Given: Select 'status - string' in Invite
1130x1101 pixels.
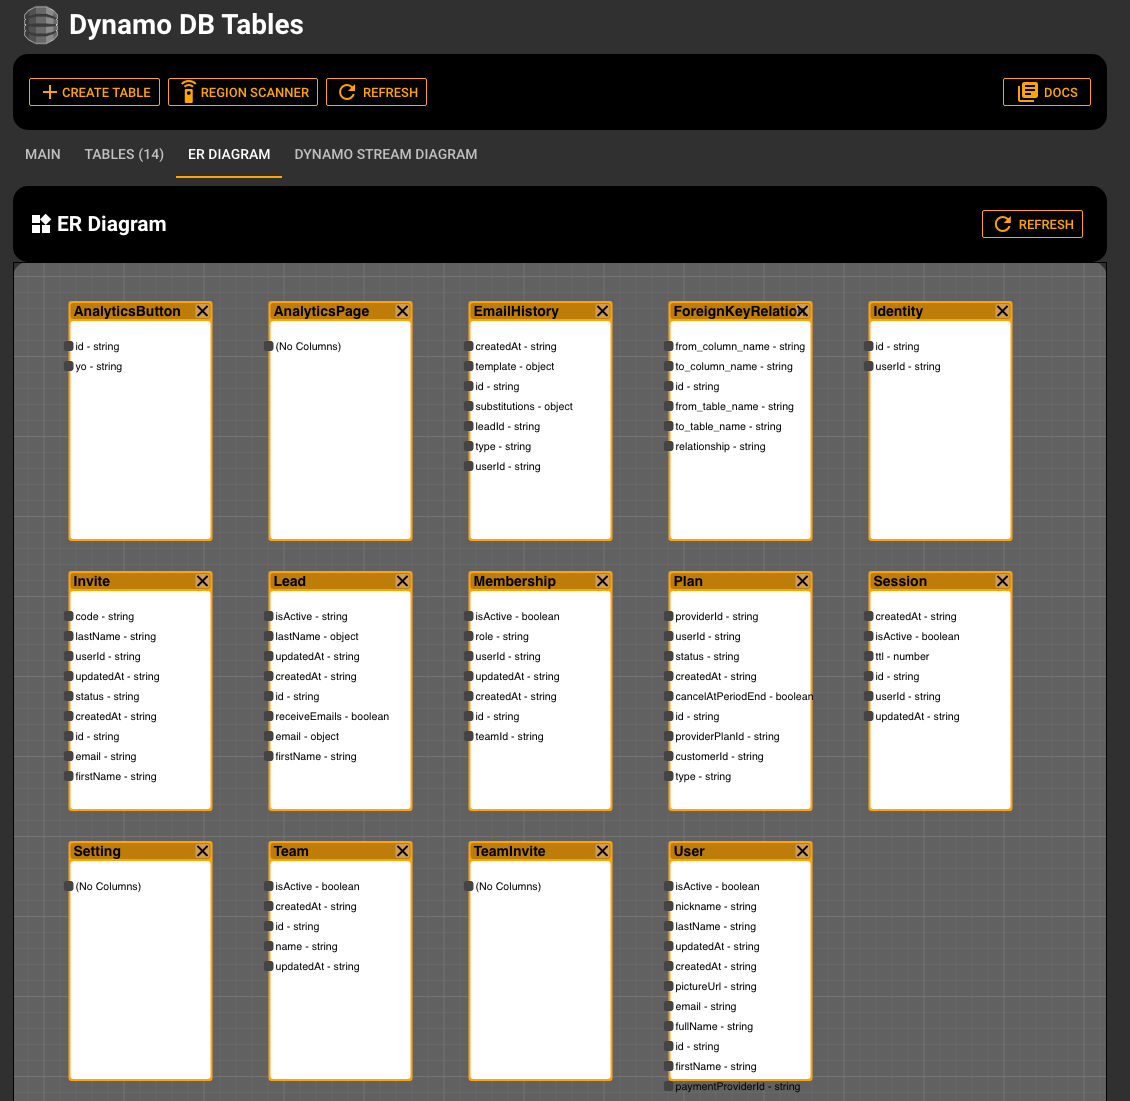Looking at the screenshot, I should pyautogui.click(x=107, y=697).
